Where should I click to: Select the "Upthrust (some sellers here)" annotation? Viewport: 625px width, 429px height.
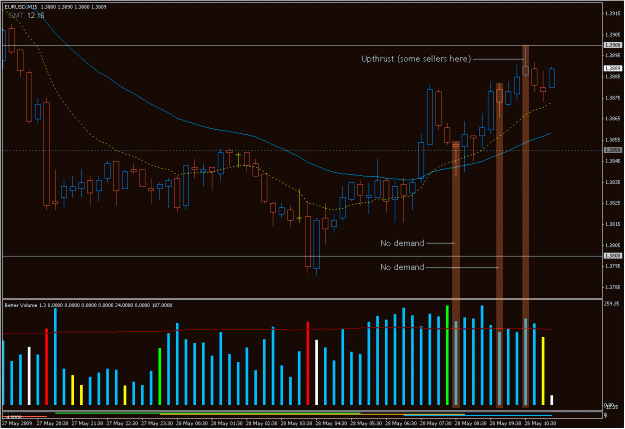coord(416,59)
